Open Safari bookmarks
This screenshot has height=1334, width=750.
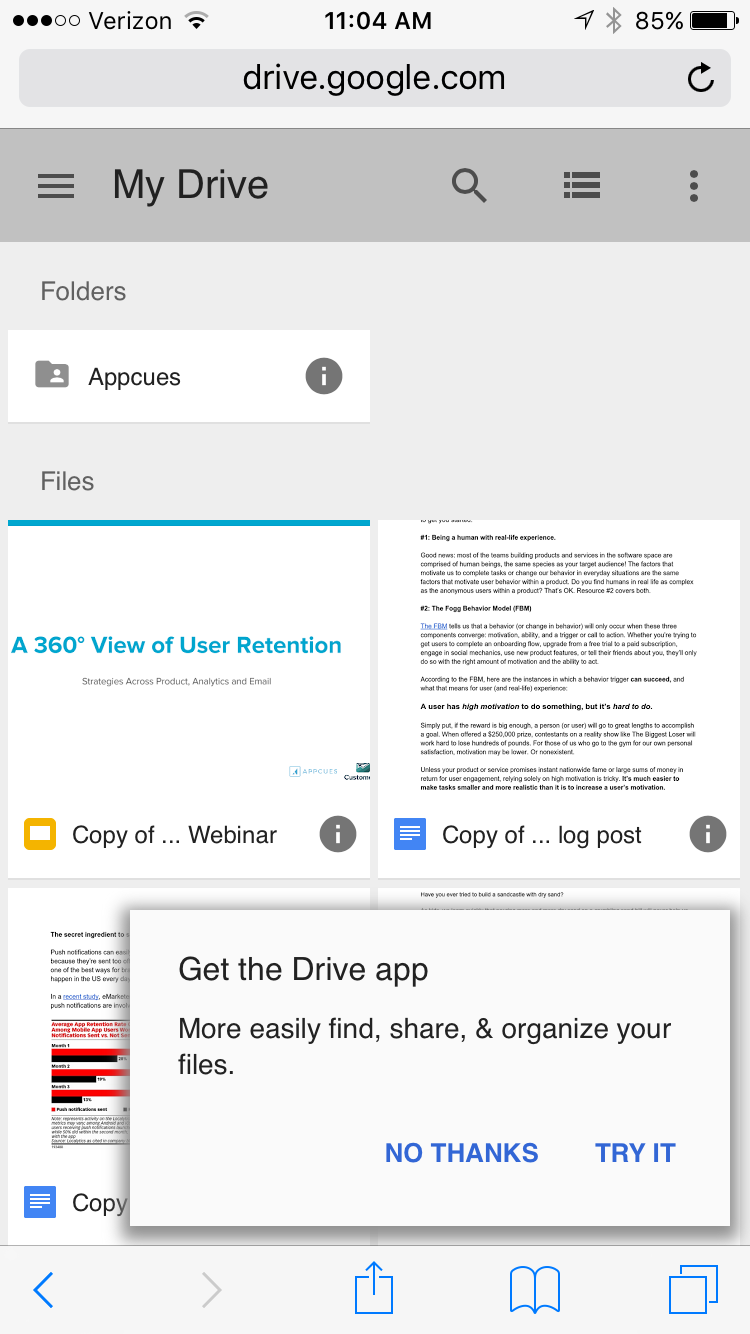(x=535, y=1289)
